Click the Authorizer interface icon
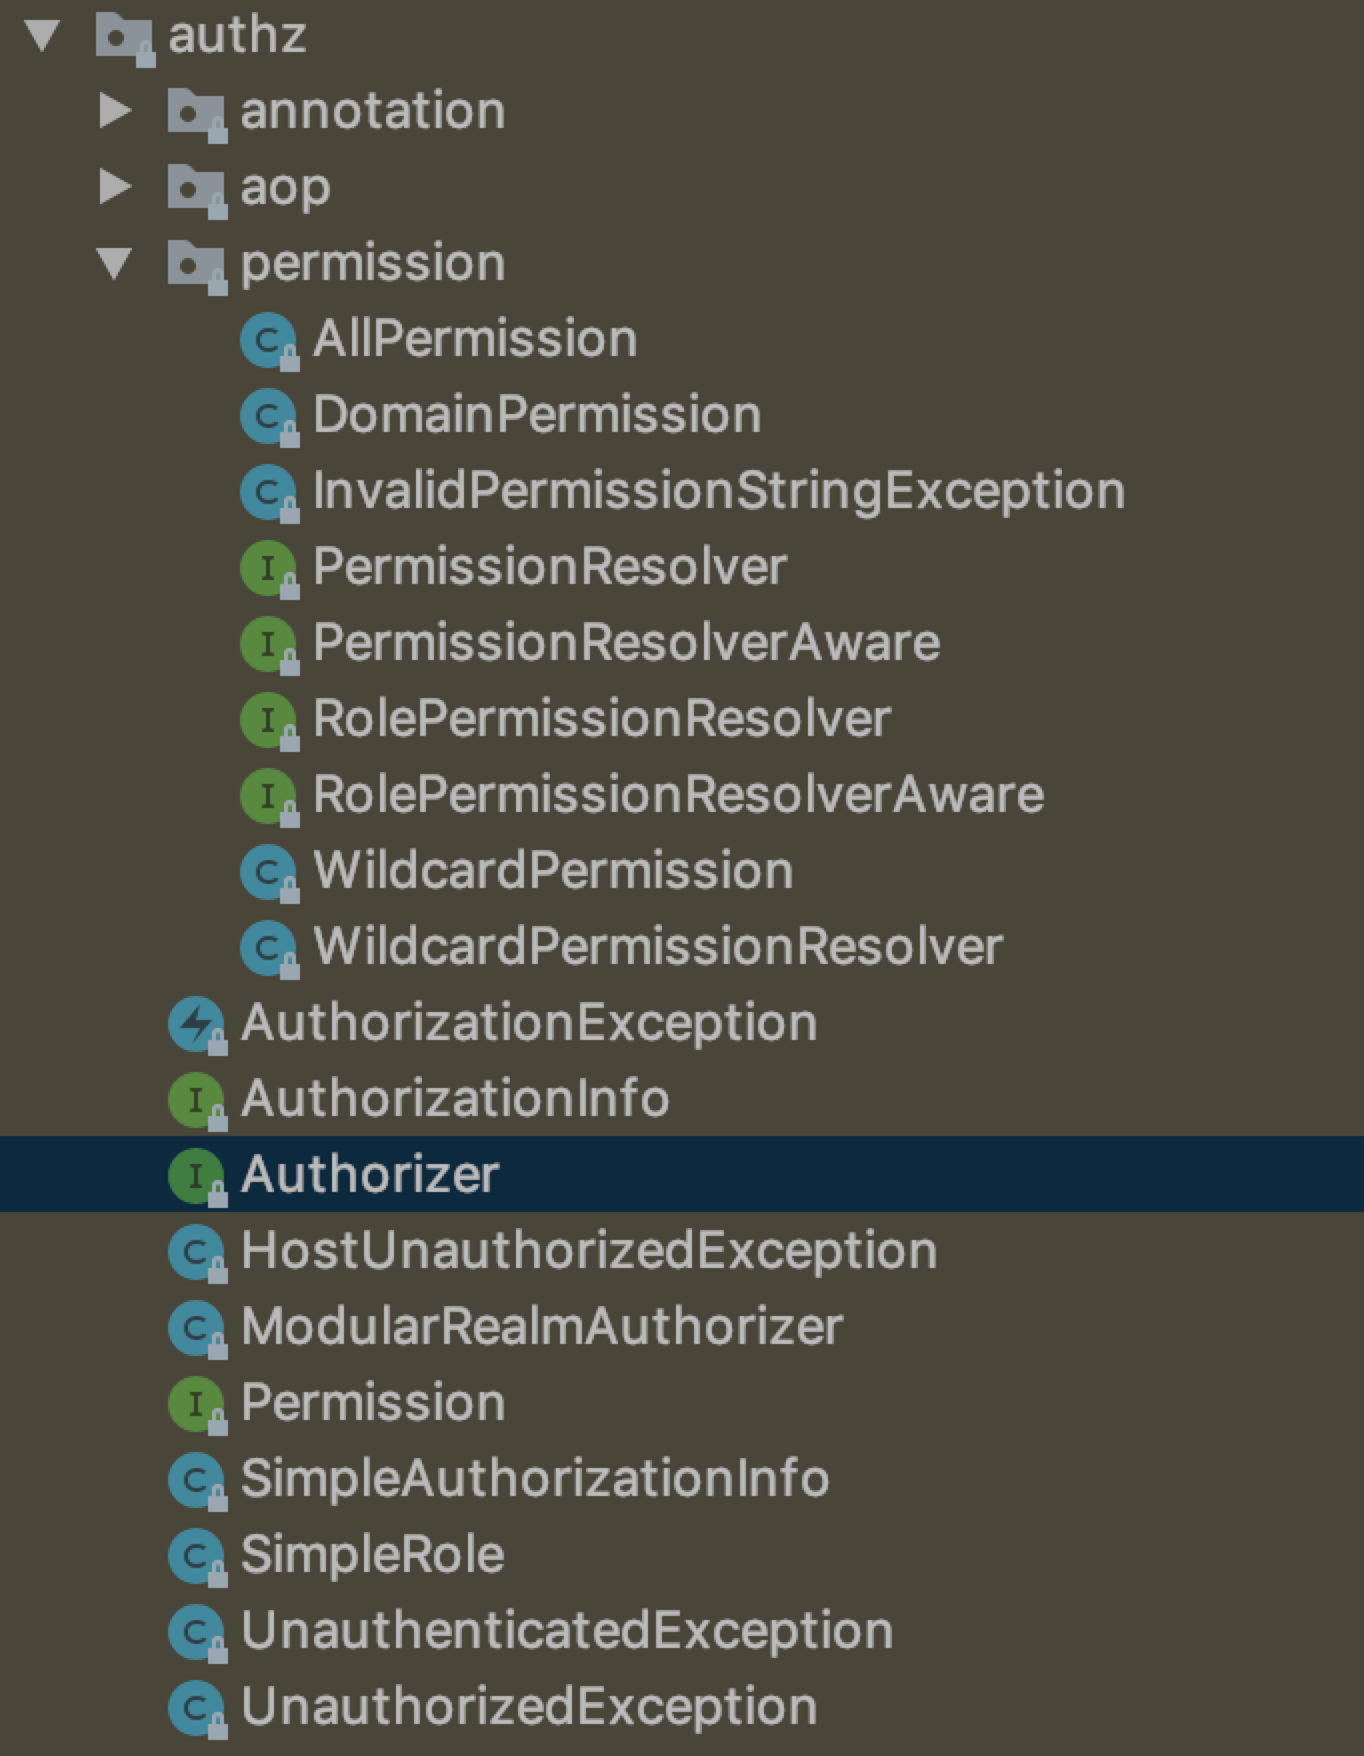 (x=197, y=1176)
